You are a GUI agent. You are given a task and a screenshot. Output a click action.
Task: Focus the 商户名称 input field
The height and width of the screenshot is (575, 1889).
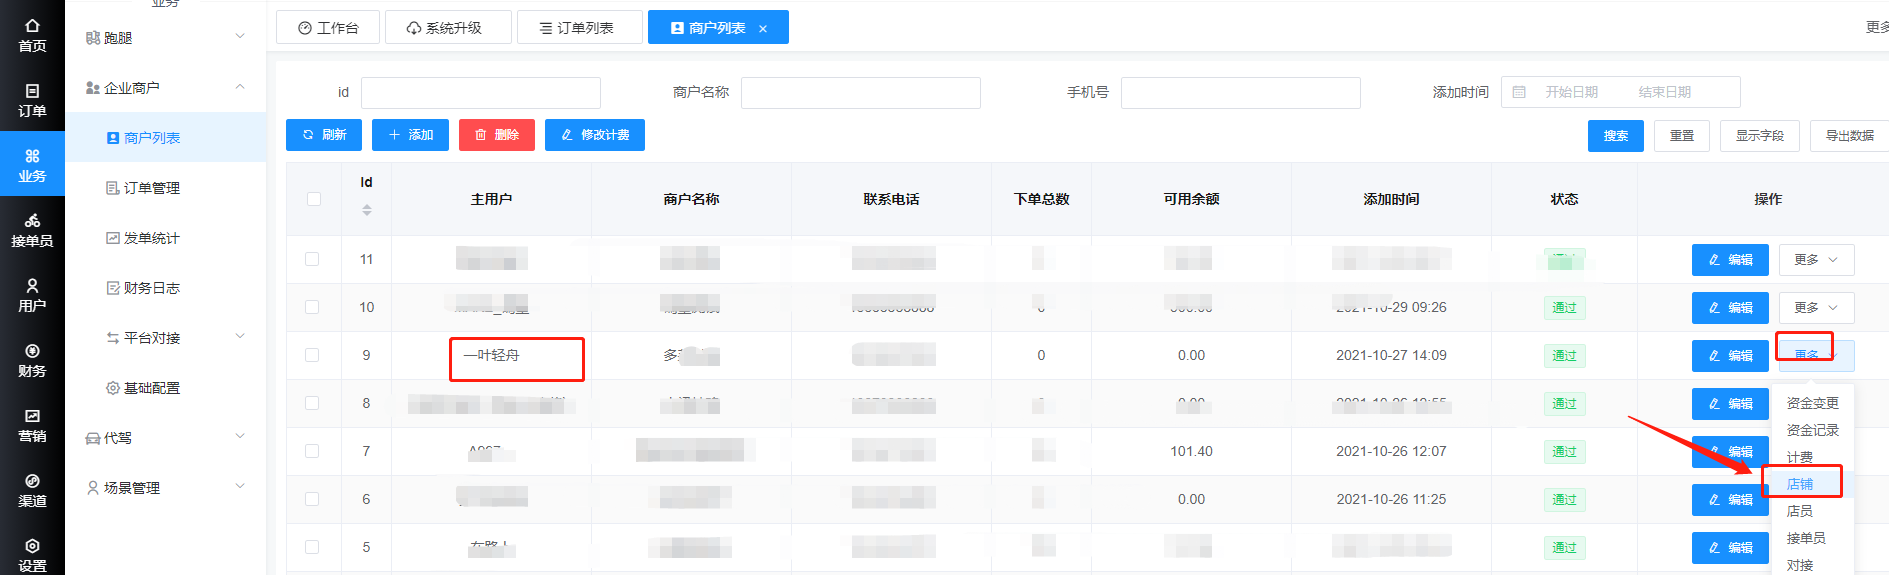(861, 93)
